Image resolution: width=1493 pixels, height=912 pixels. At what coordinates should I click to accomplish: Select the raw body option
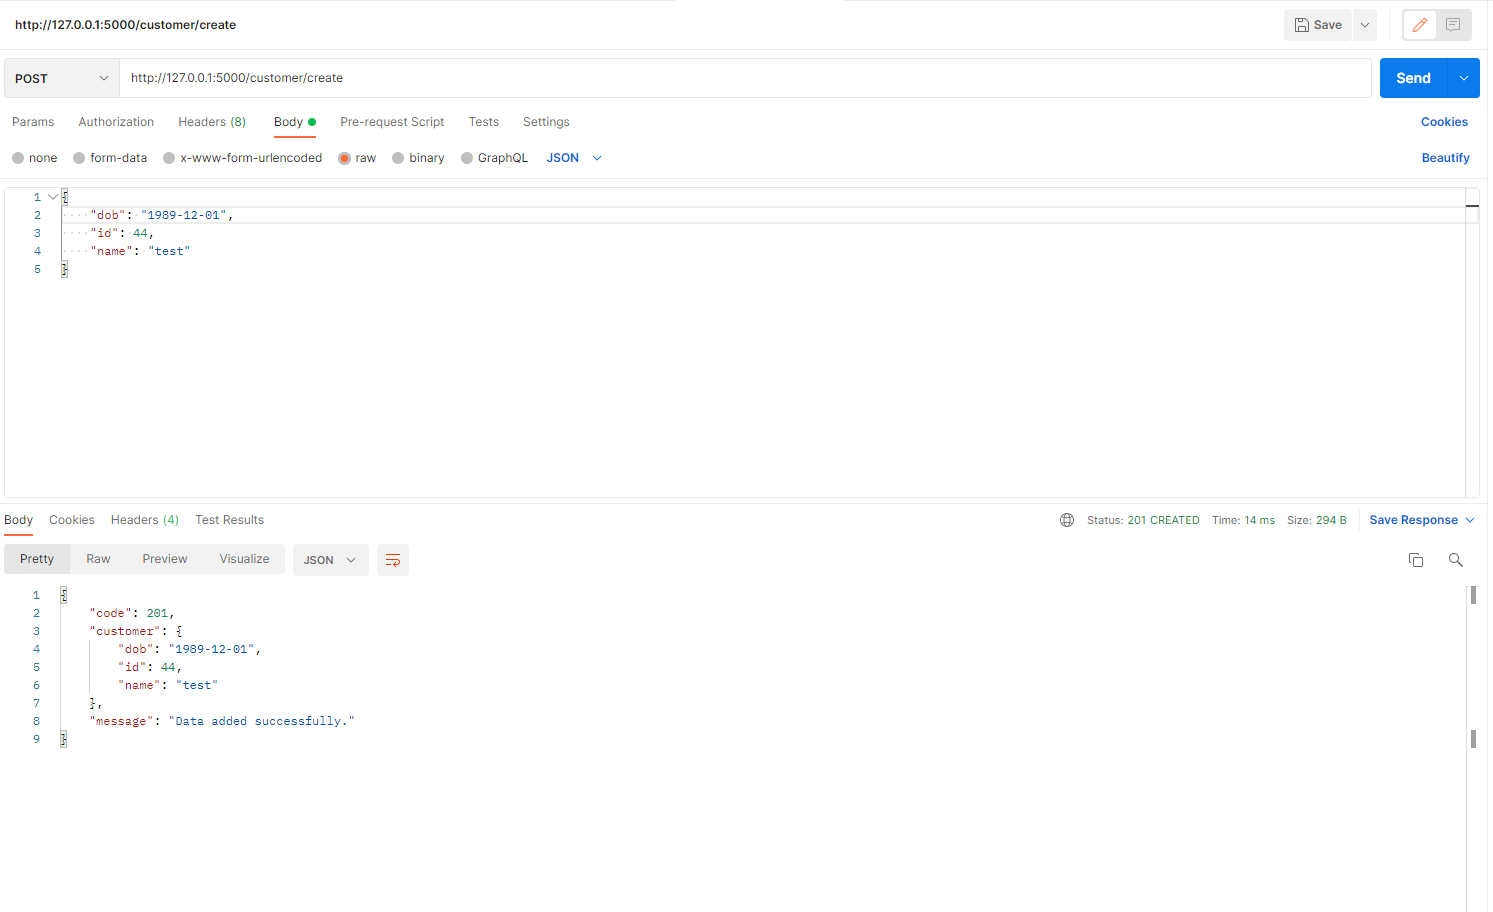[x=357, y=158]
